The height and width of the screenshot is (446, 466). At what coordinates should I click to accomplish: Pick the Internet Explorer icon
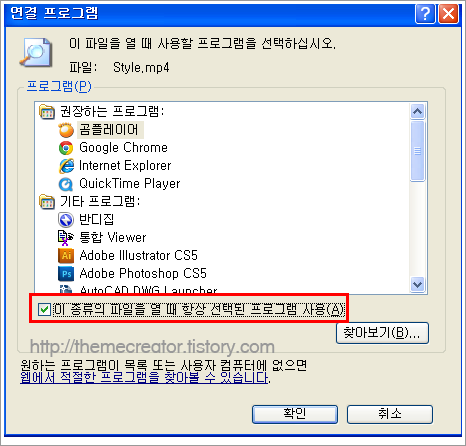tap(66, 166)
